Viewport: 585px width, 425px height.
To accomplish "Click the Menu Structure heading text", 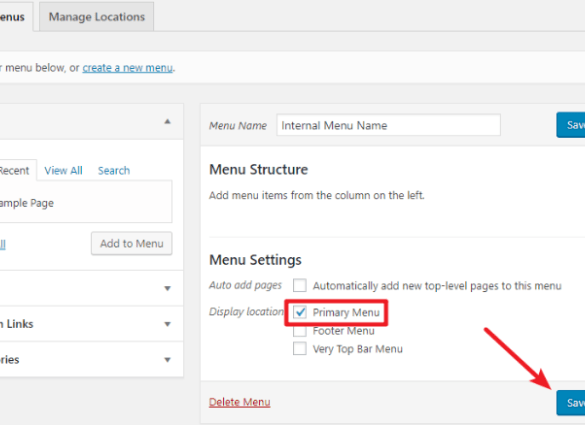I will (x=259, y=170).
